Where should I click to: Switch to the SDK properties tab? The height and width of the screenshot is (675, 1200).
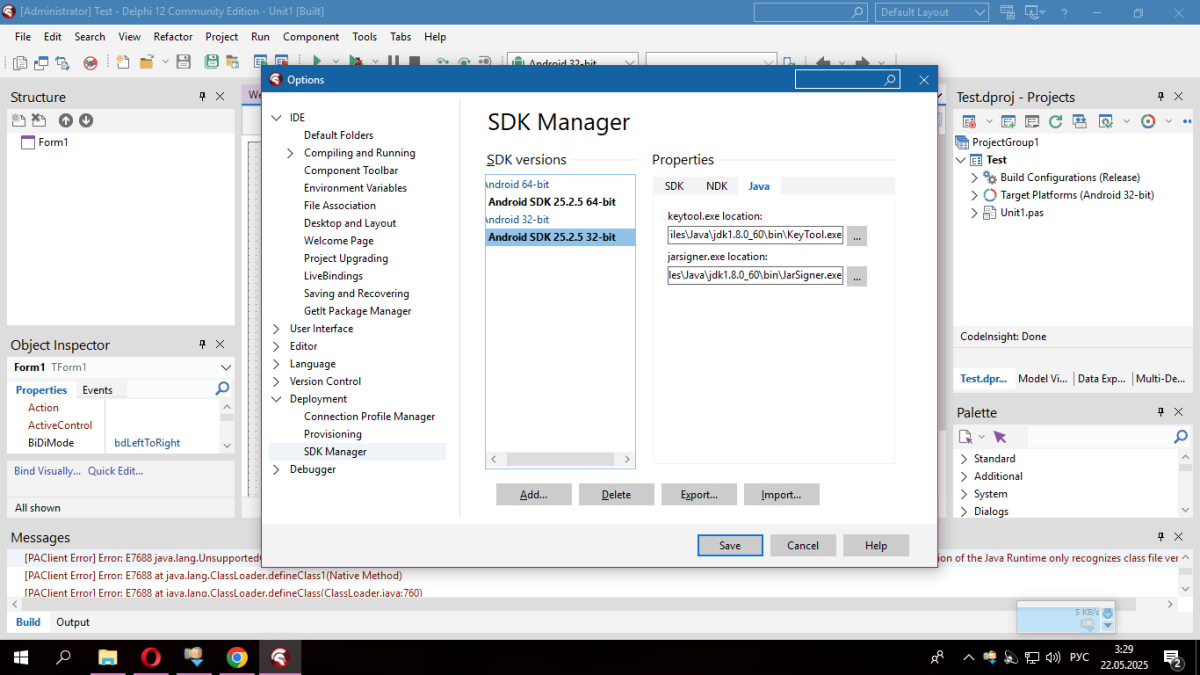(674, 186)
